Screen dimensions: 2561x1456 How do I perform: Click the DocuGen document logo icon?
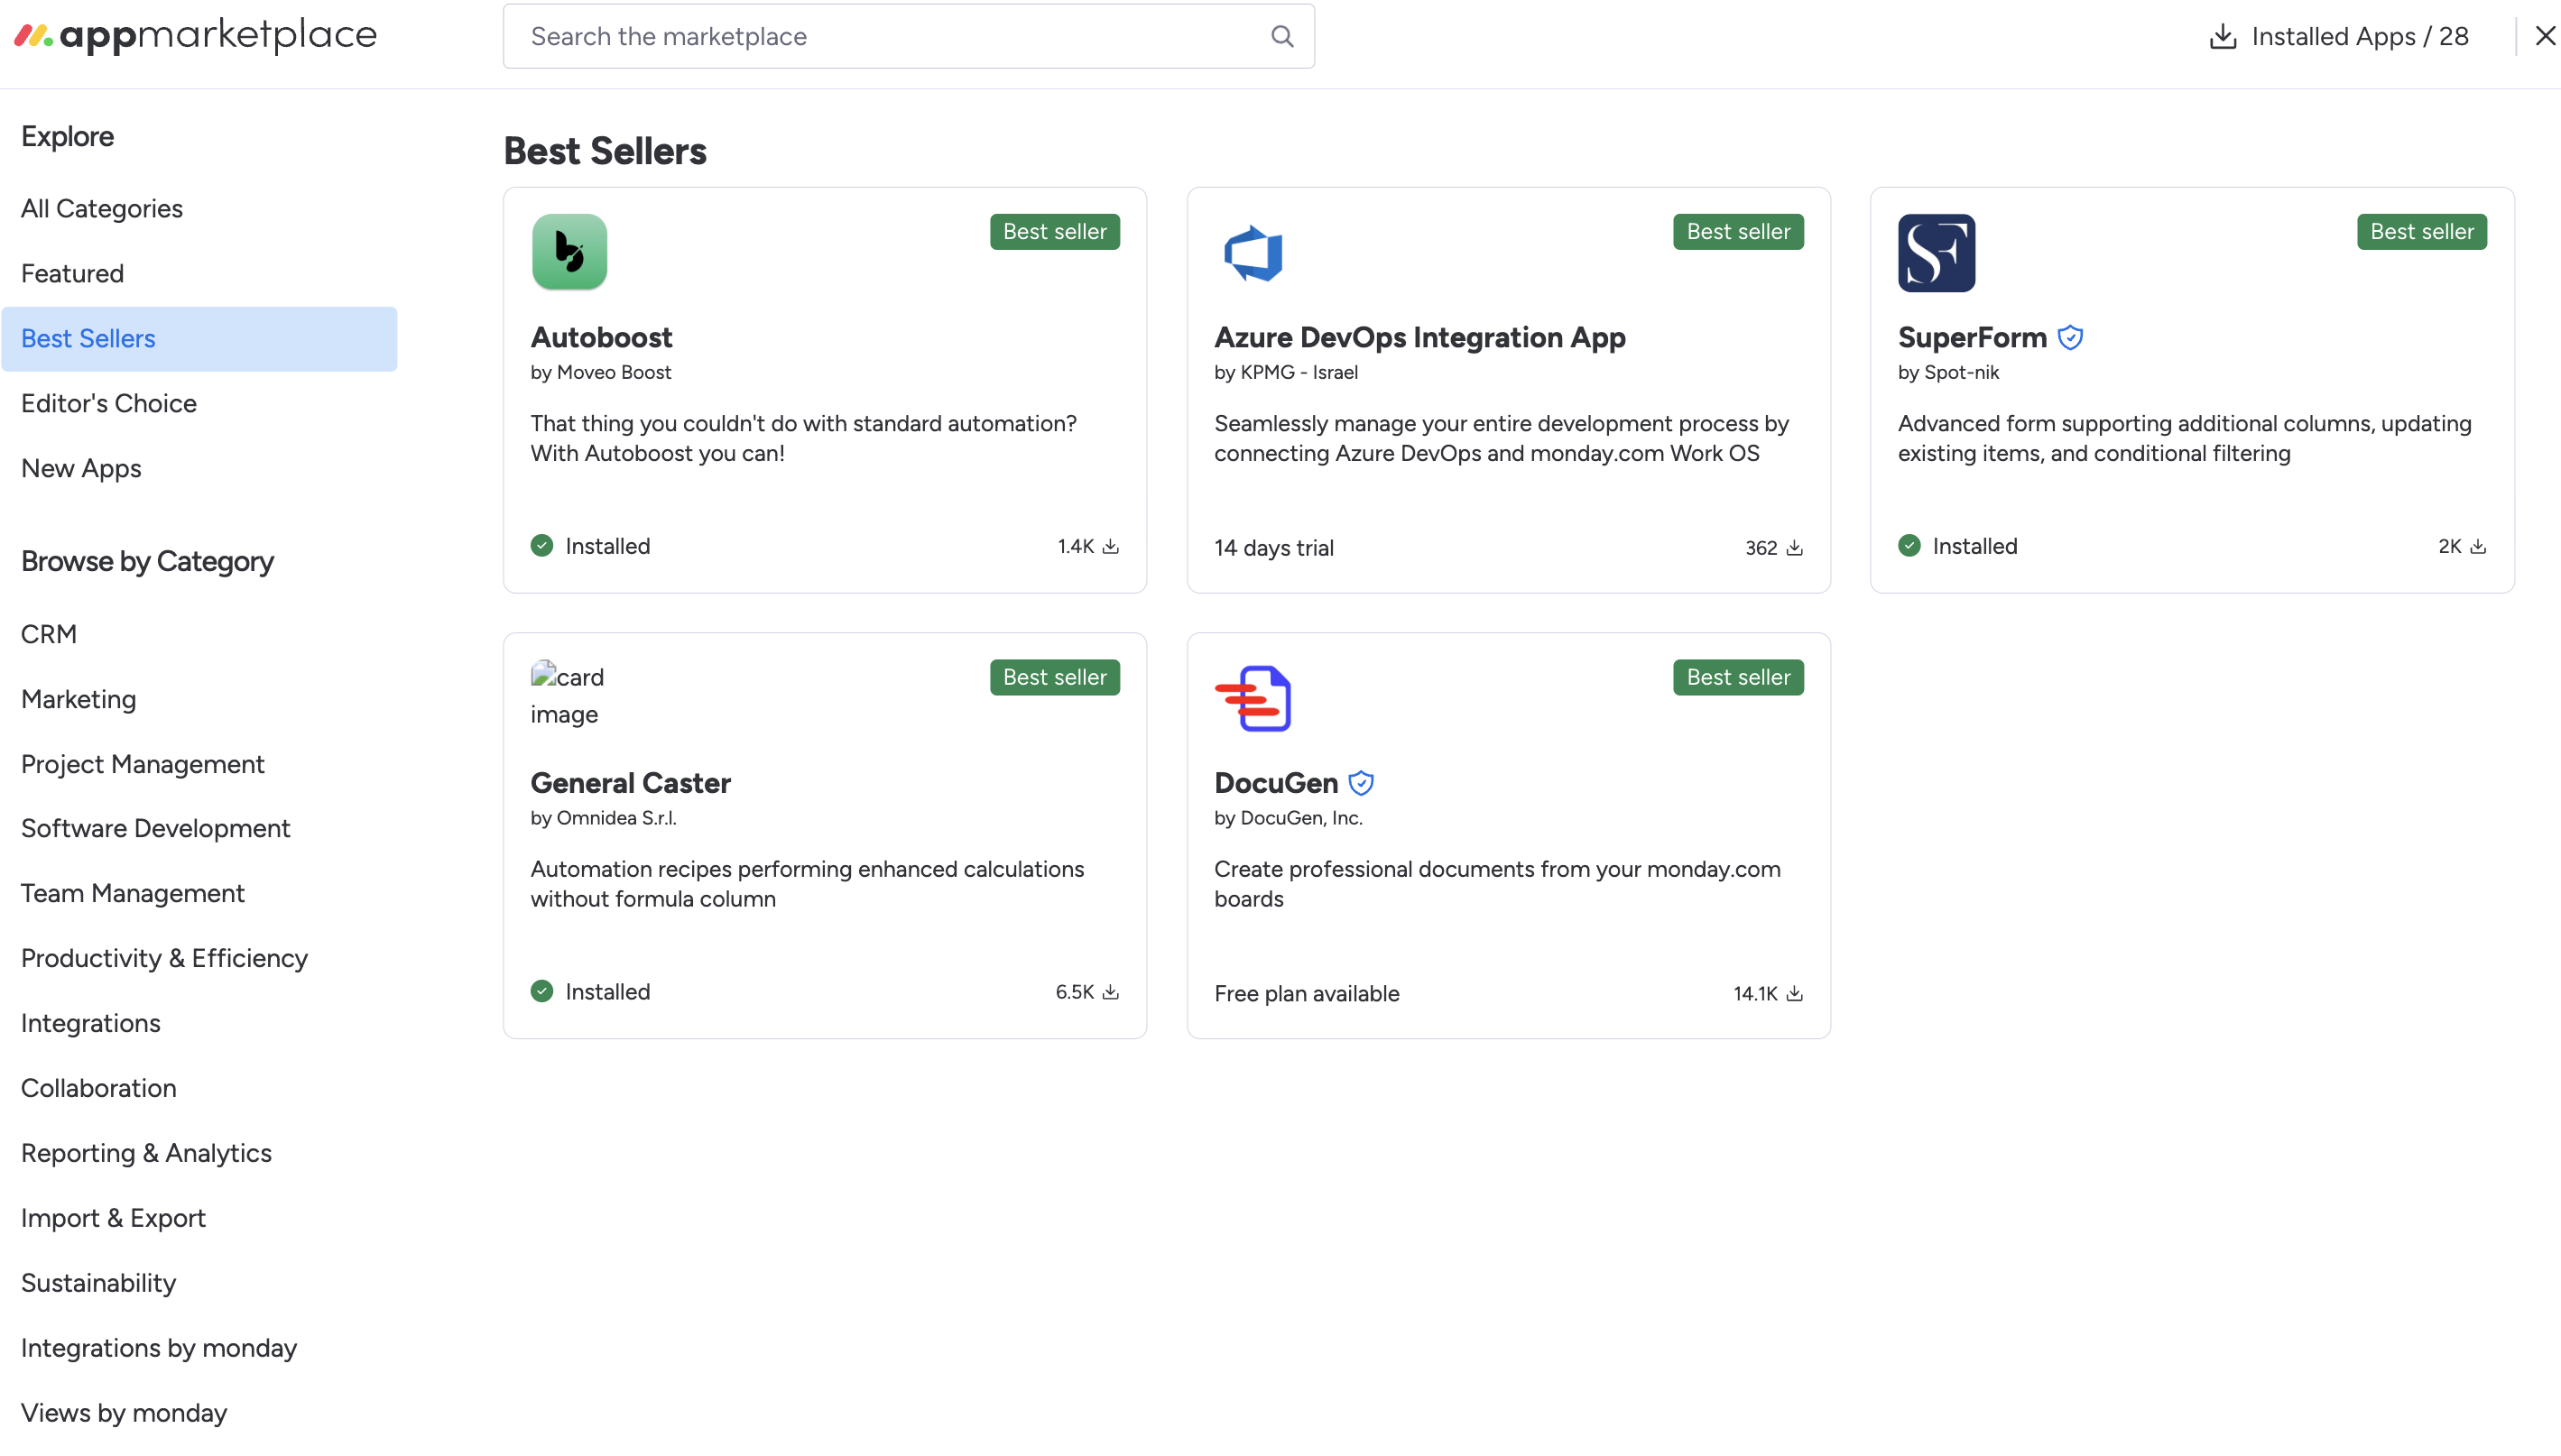click(x=1252, y=698)
